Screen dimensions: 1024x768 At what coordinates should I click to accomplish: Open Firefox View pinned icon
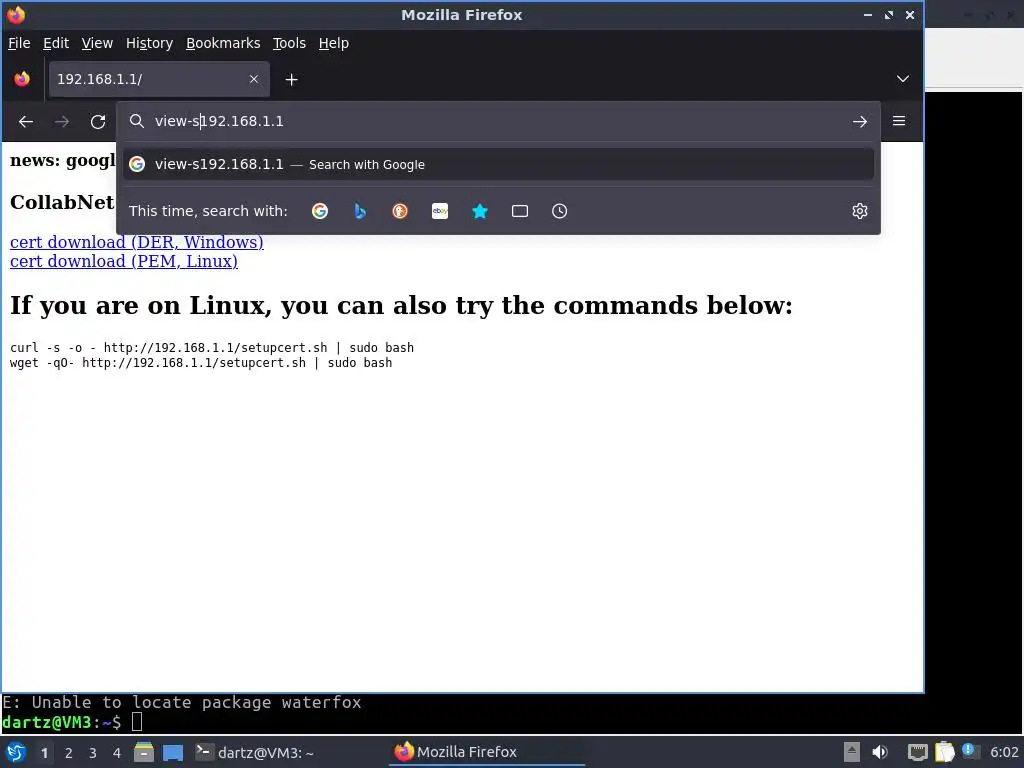click(22, 79)
